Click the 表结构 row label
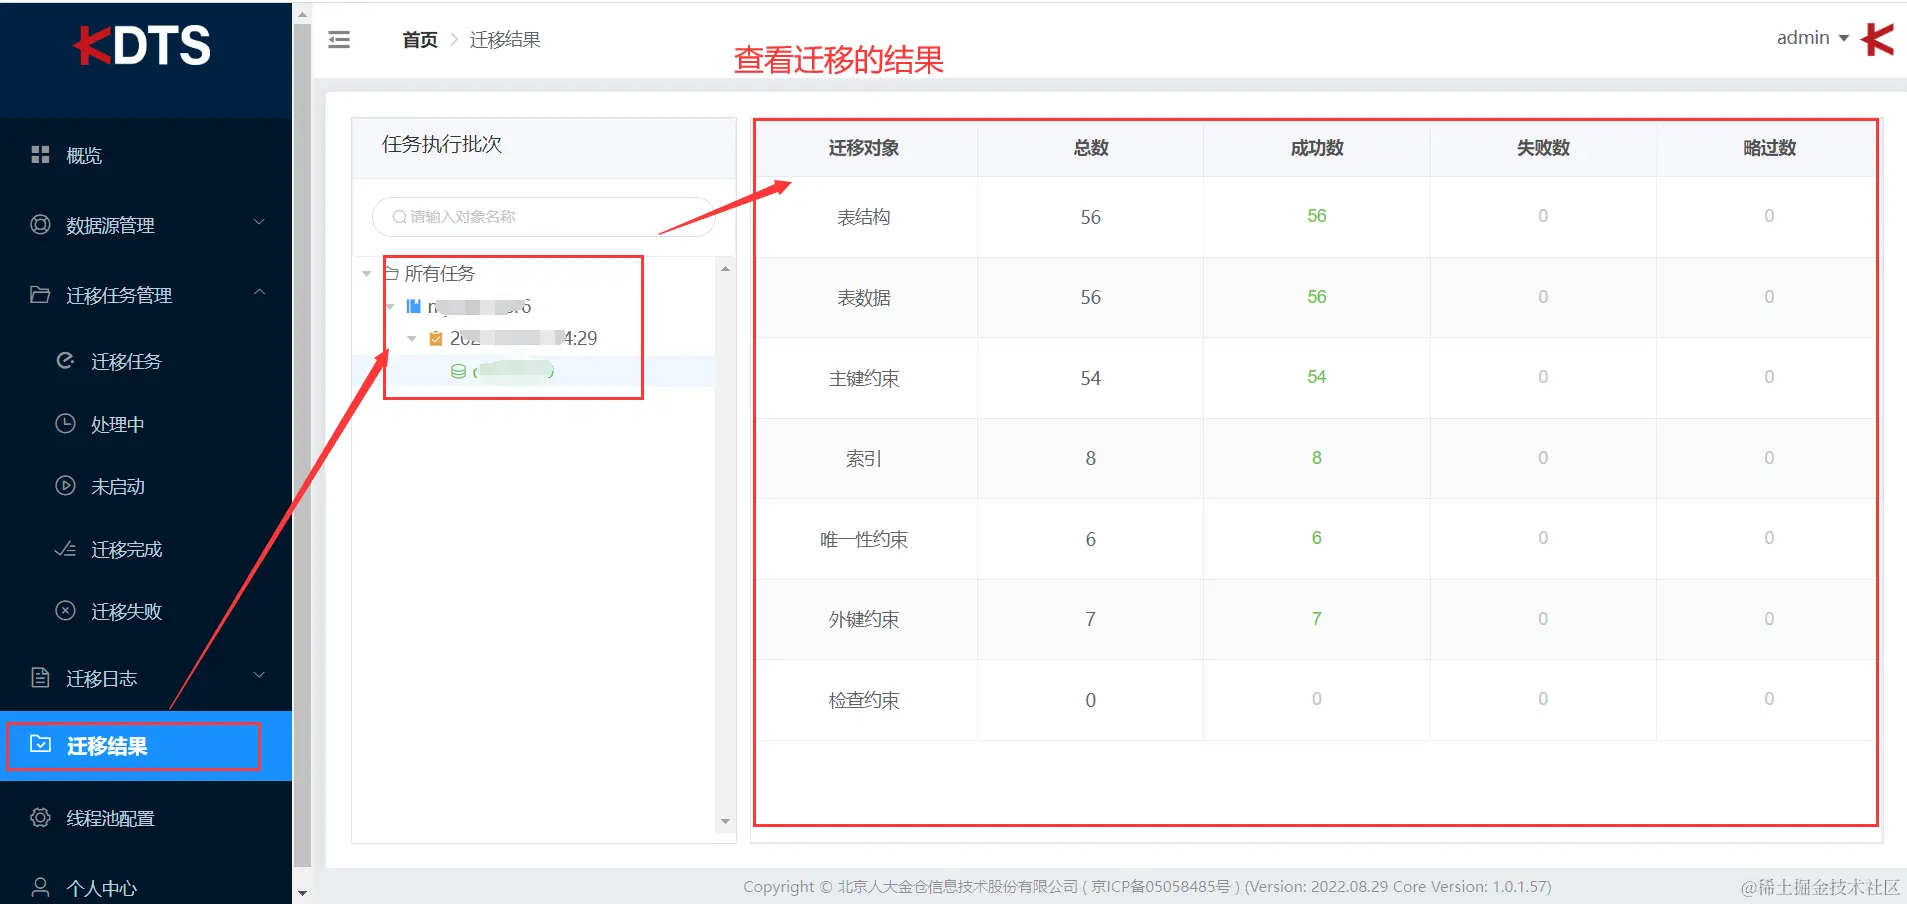The height and width of the screenshot is (904, 1907). [x=864, y=217]
